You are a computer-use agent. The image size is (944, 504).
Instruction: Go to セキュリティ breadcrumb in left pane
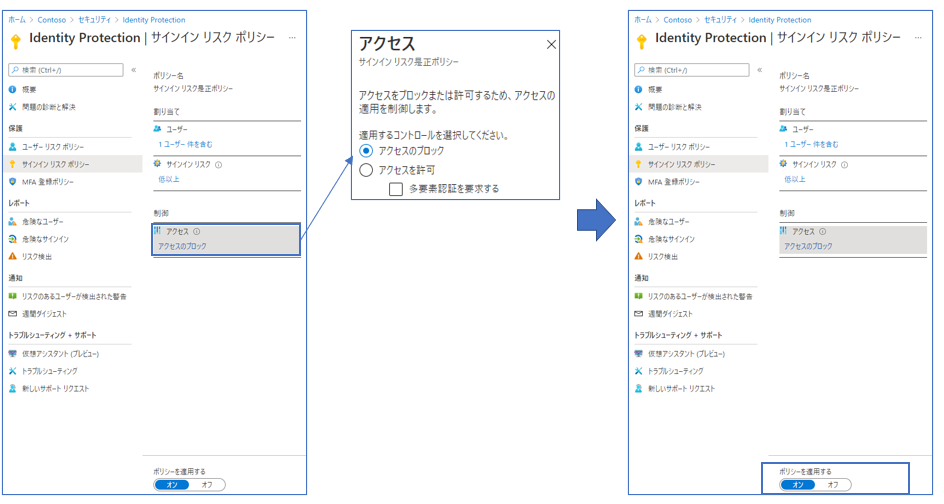pos(95,20)
